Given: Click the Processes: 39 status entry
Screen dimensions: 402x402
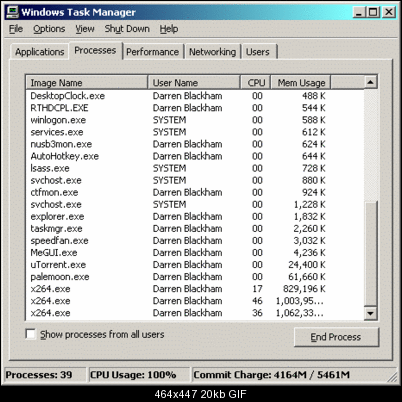Looking at the screenshot, I should tap(44, 375).
